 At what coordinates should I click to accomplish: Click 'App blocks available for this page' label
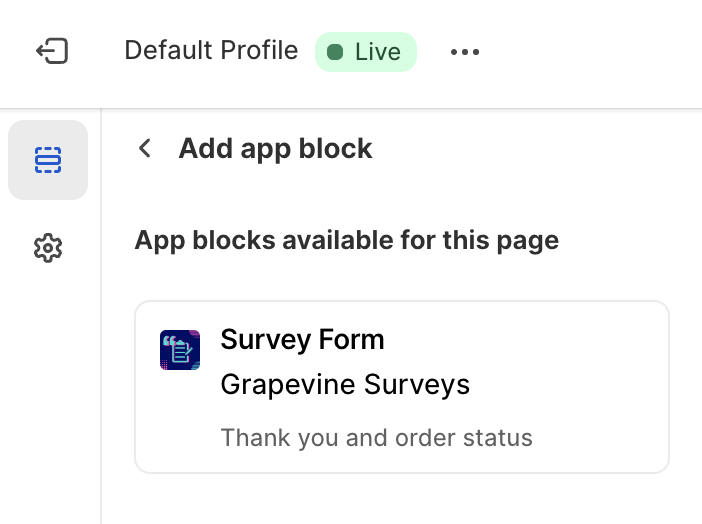(346, 240)
